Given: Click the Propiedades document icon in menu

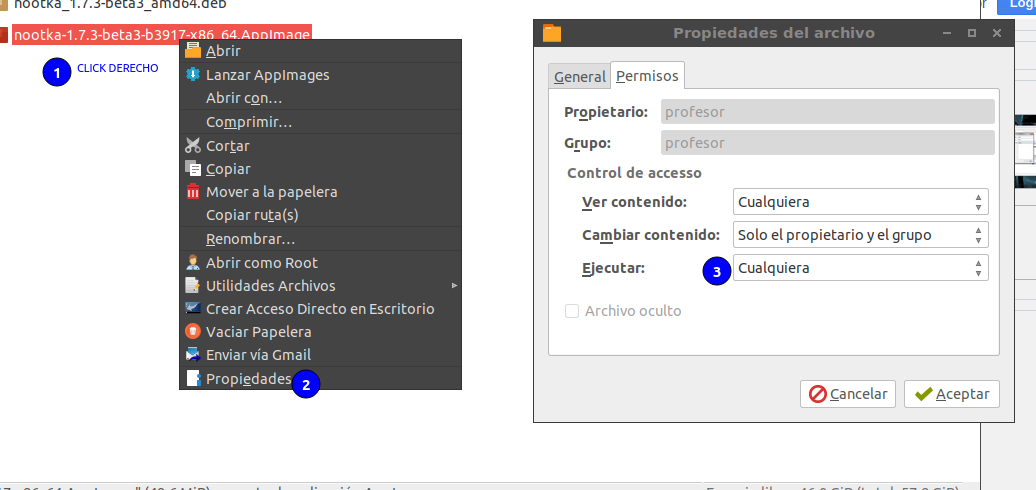Looking at the screenshot, I should tap(193, 378).
